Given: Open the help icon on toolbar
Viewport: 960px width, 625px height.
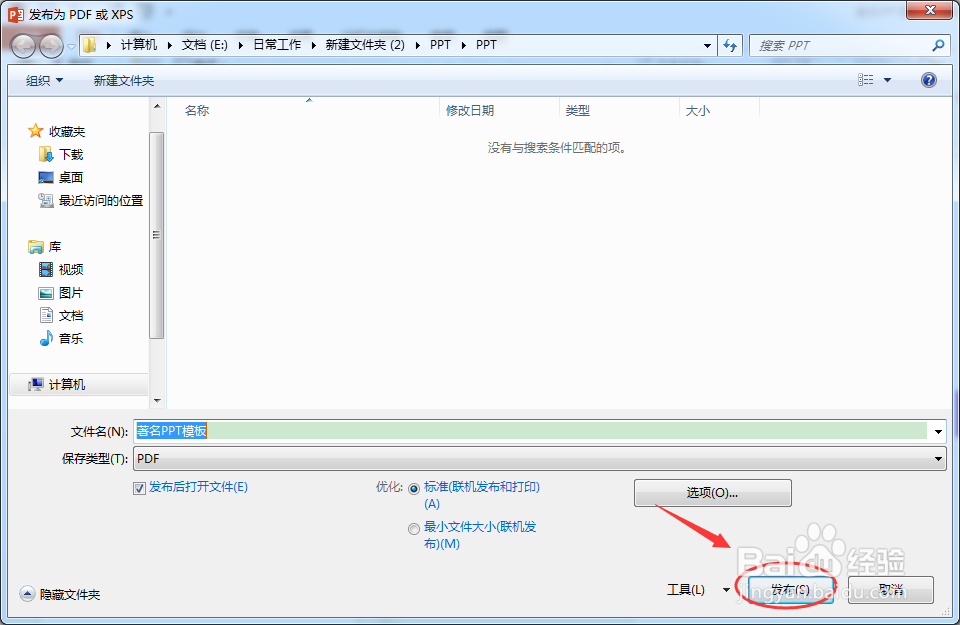Looking at the screenshot, I should click(x=928, y=80).
